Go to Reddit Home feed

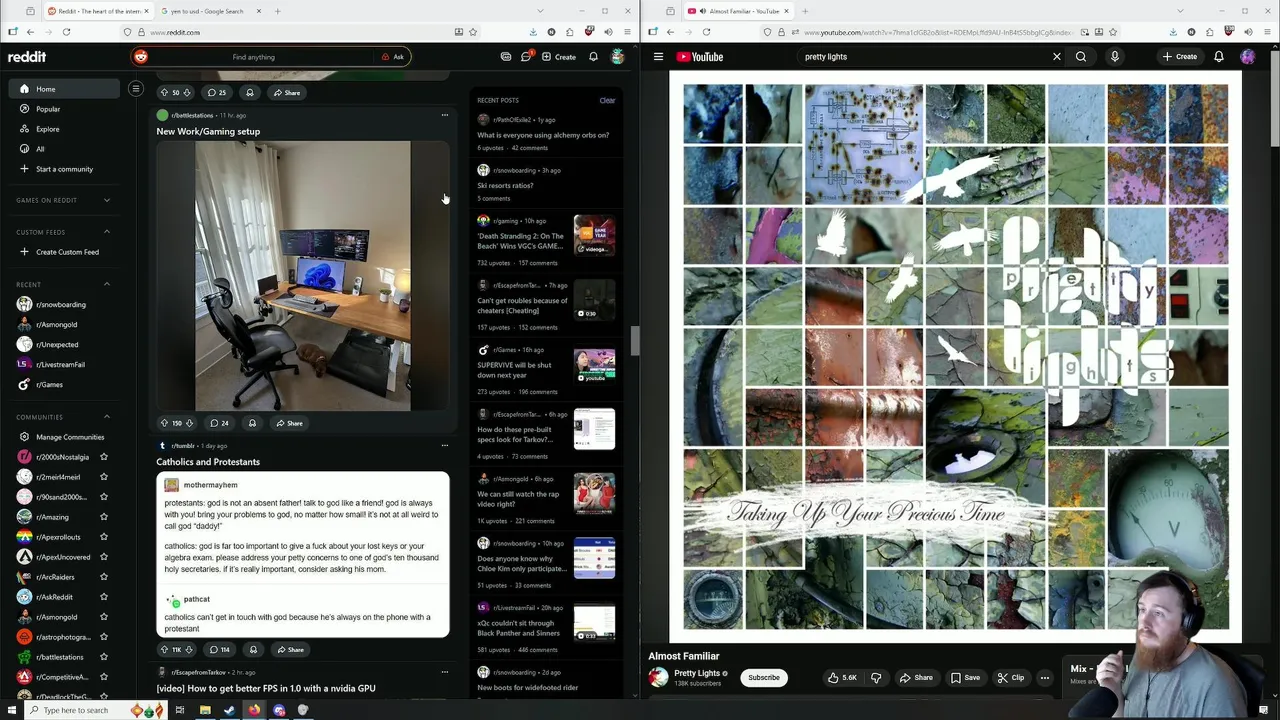pos(66,89)
